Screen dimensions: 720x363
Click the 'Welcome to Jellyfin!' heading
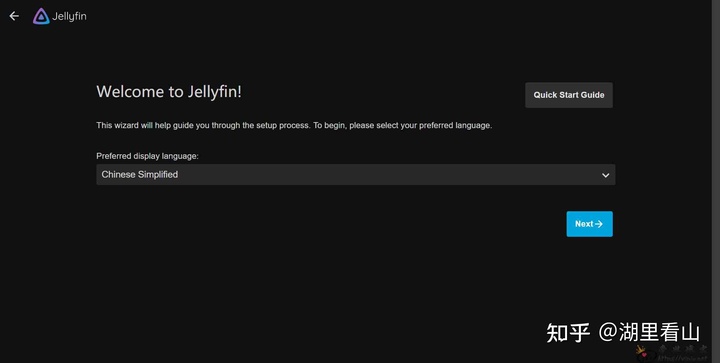[x=169, y=92]
